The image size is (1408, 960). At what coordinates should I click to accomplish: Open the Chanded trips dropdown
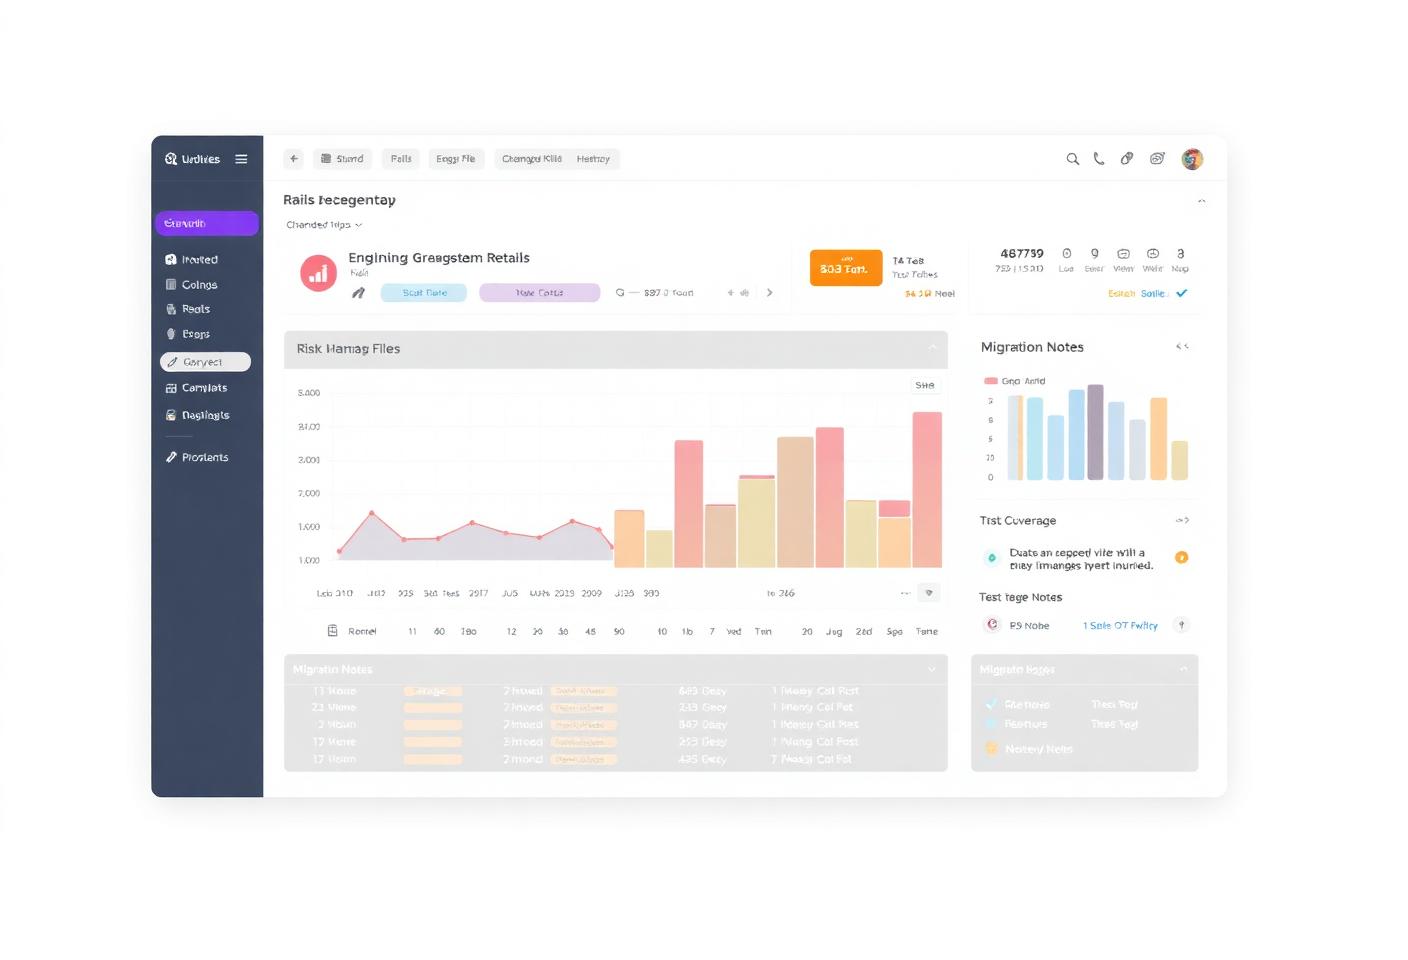(324, 225)
